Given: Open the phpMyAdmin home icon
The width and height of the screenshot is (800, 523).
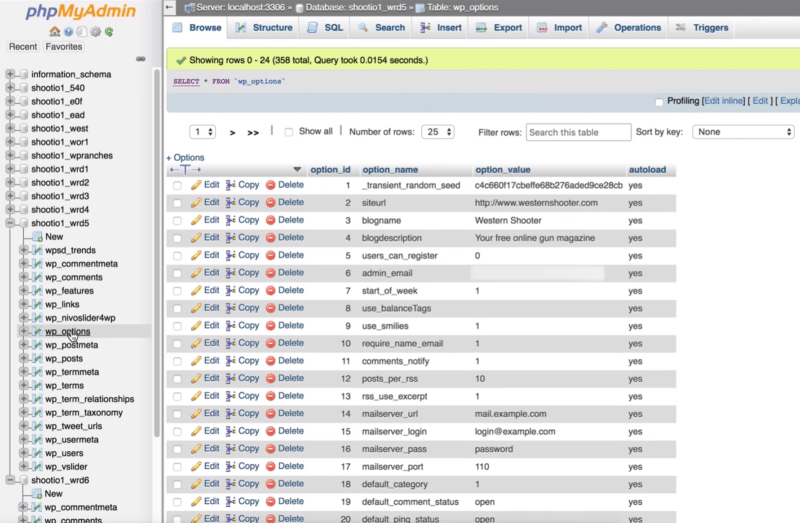Looking at the screenshot, I should (x=55, y=32).
